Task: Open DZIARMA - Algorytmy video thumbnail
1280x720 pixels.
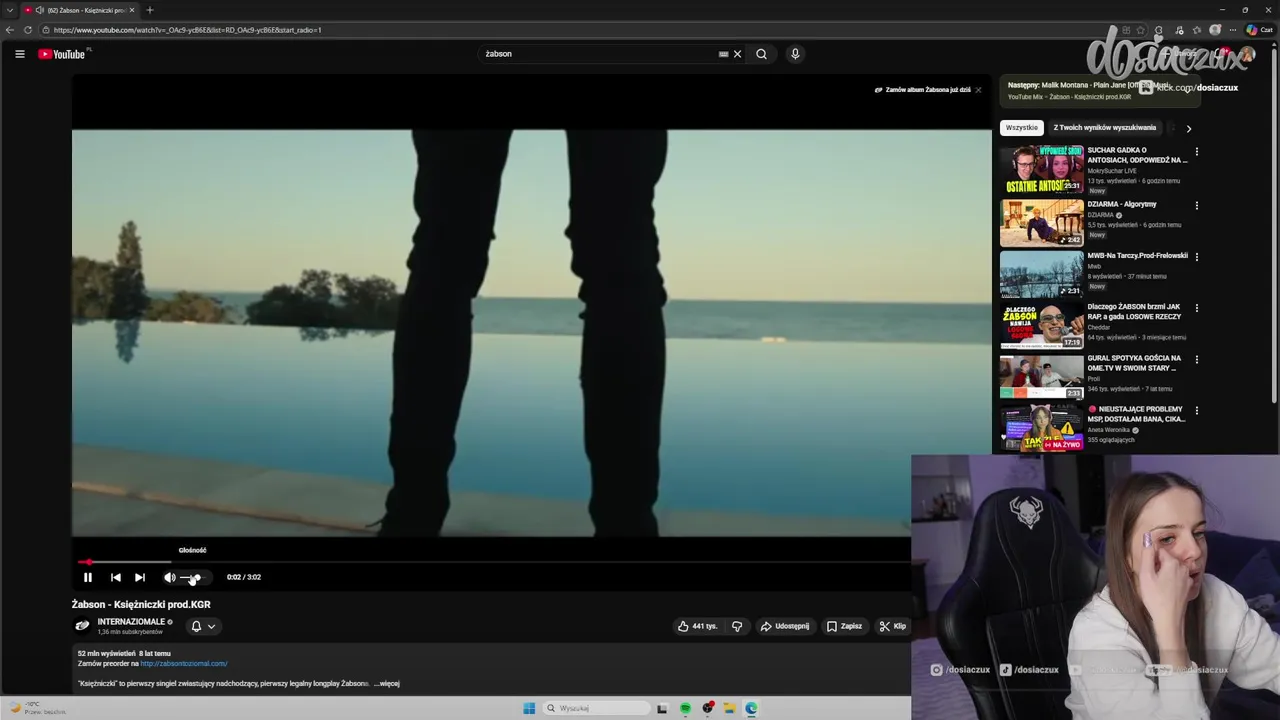Action: tap(1041, 223)
